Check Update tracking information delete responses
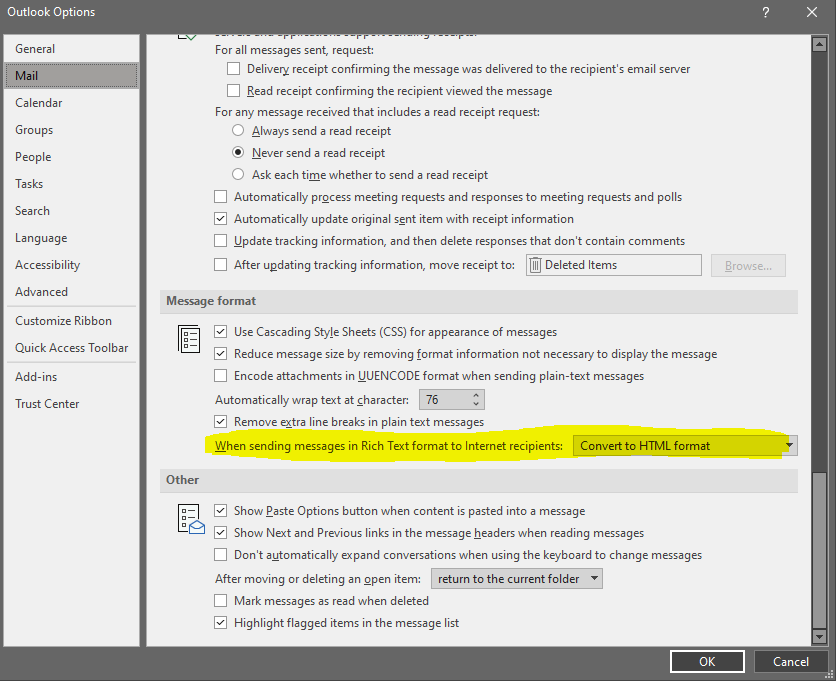 [x=220, y=241]
